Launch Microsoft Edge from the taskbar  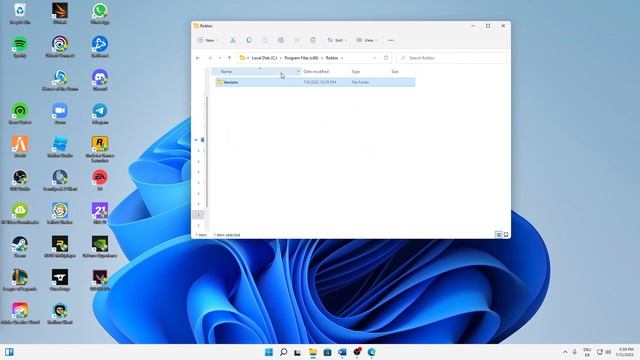point(371,352)
